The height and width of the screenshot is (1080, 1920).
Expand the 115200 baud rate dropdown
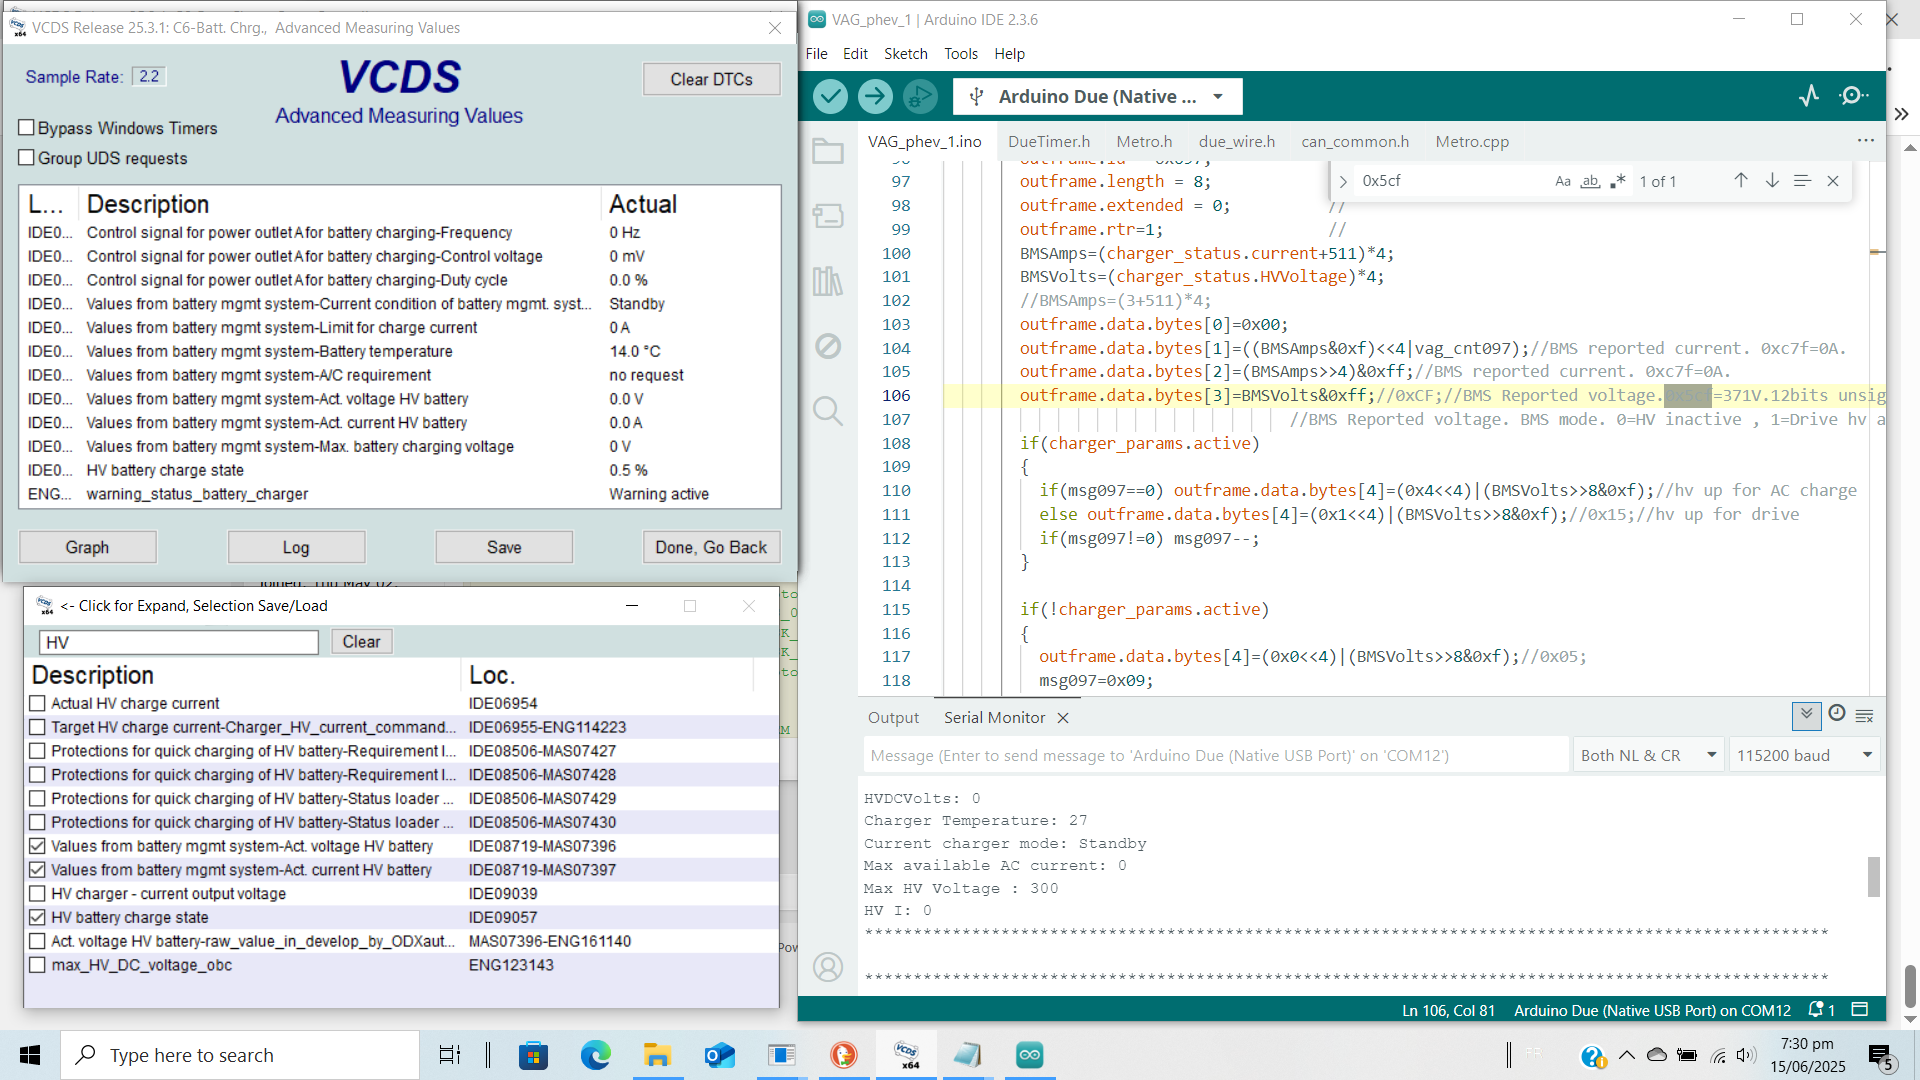tap(1804, 755)
